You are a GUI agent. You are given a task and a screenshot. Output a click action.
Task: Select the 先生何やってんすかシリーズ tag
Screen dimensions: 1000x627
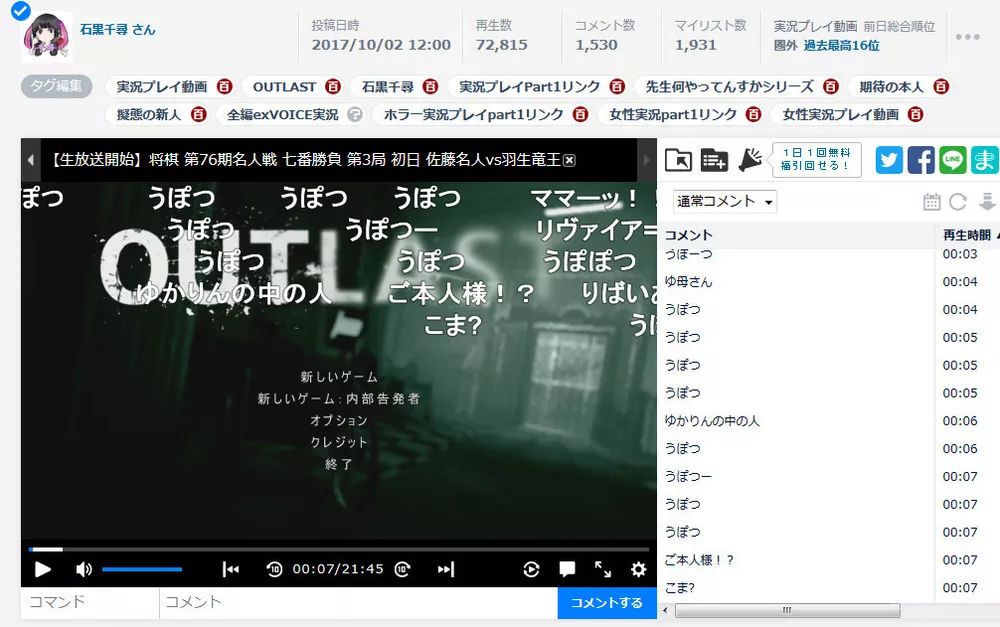(x=730, y=87)
